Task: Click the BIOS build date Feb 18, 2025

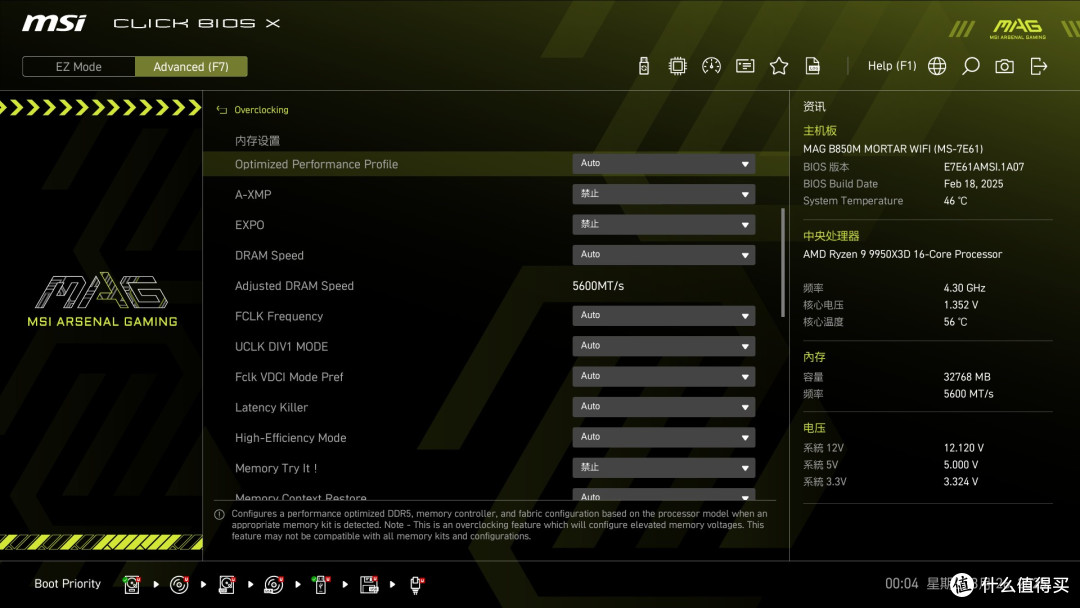Action: 973,184
